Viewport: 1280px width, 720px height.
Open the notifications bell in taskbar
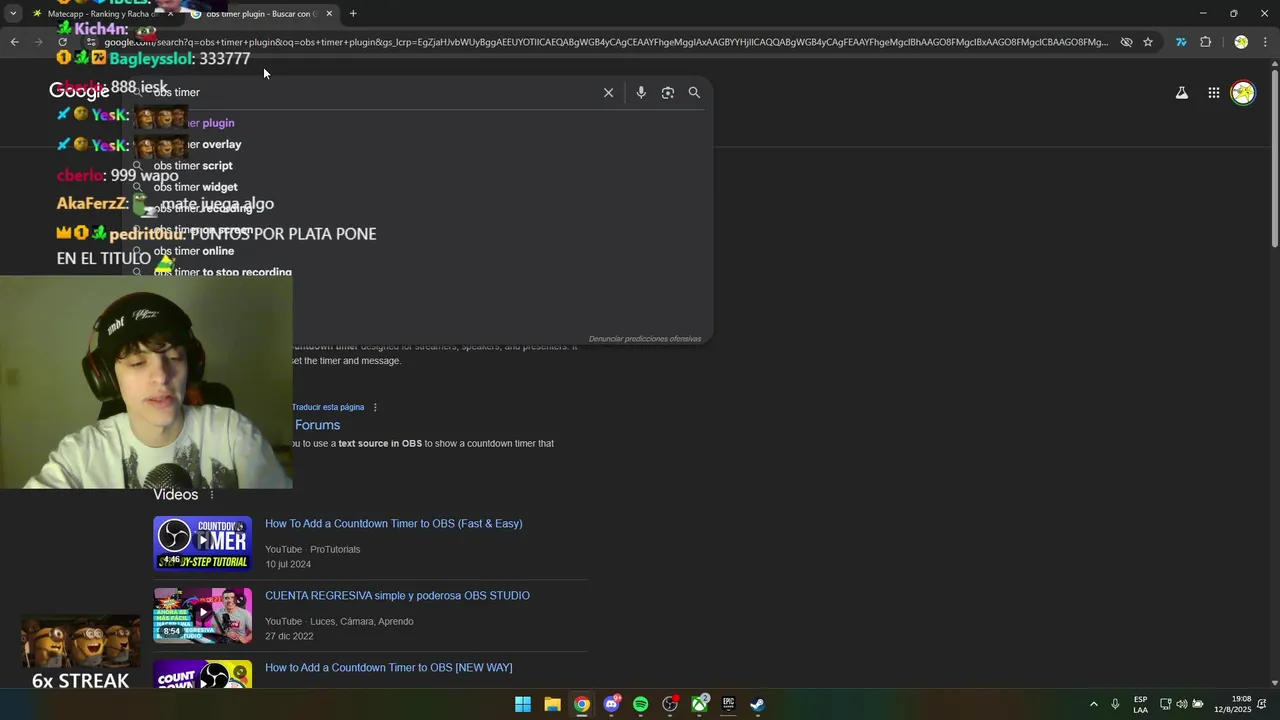click(x=1262, y=705)
